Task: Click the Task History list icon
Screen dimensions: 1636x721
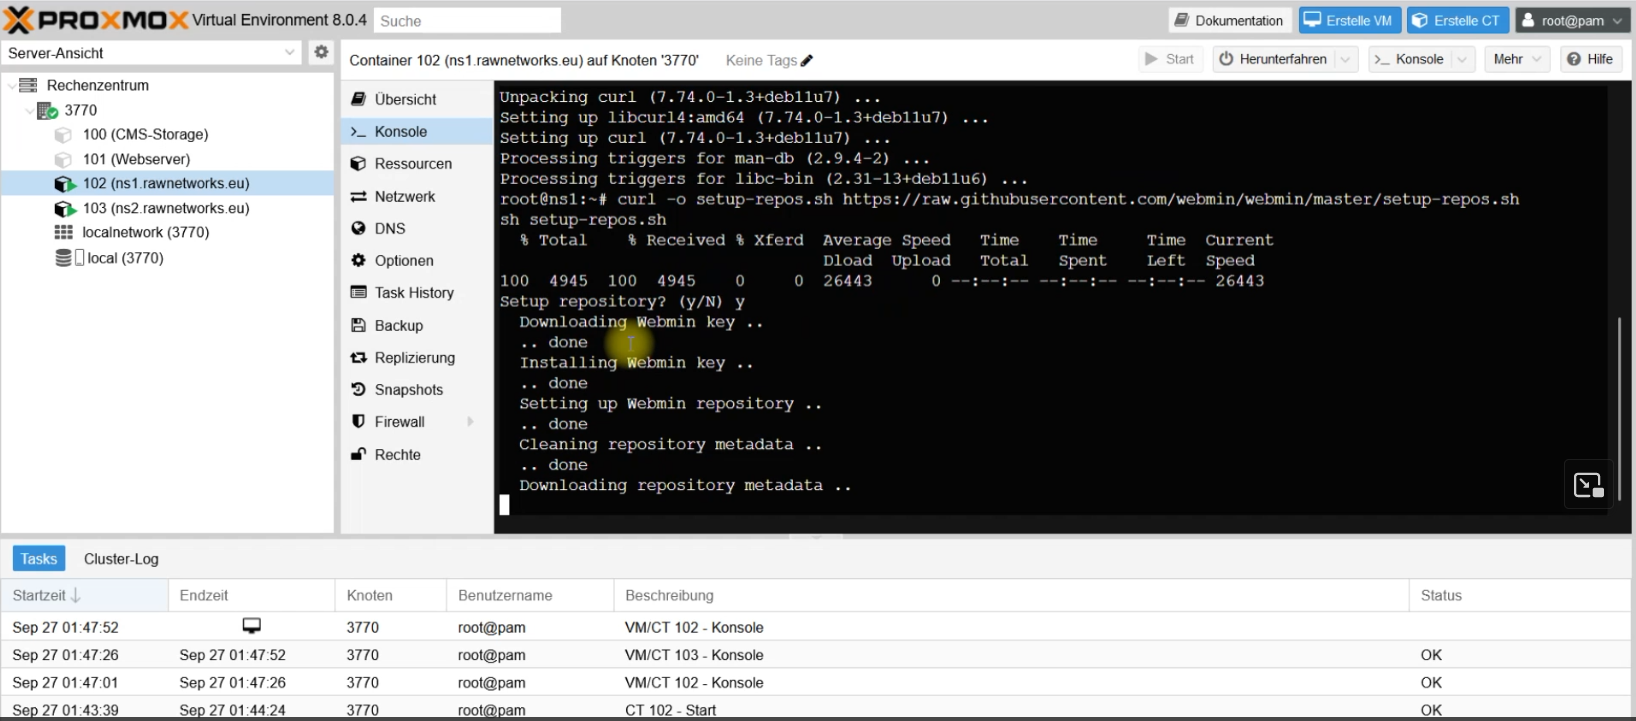Action: [x=358, y=292]
